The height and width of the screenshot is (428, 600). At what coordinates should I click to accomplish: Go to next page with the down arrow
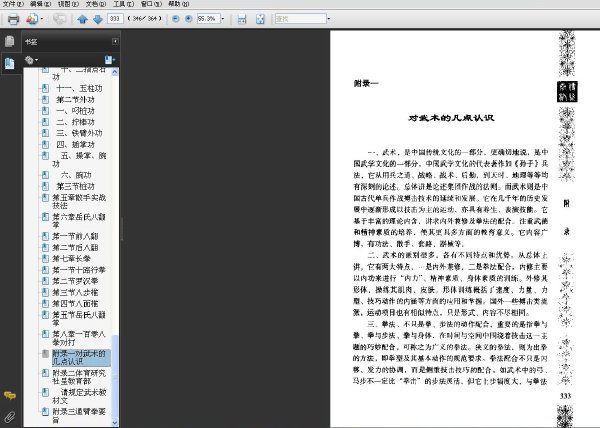click(98, 19)
